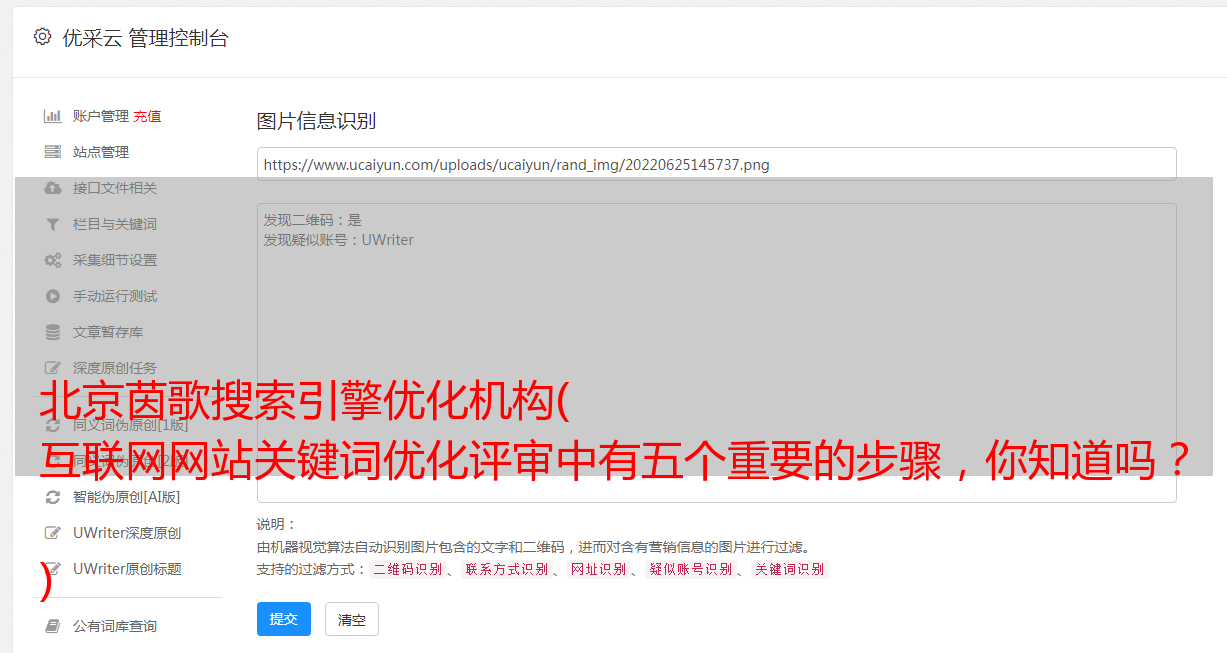The height and width of the screenshot is (653, 1227).
Task: Open 栏目与关键词 menu item
Action: click(x=115, y=224)
